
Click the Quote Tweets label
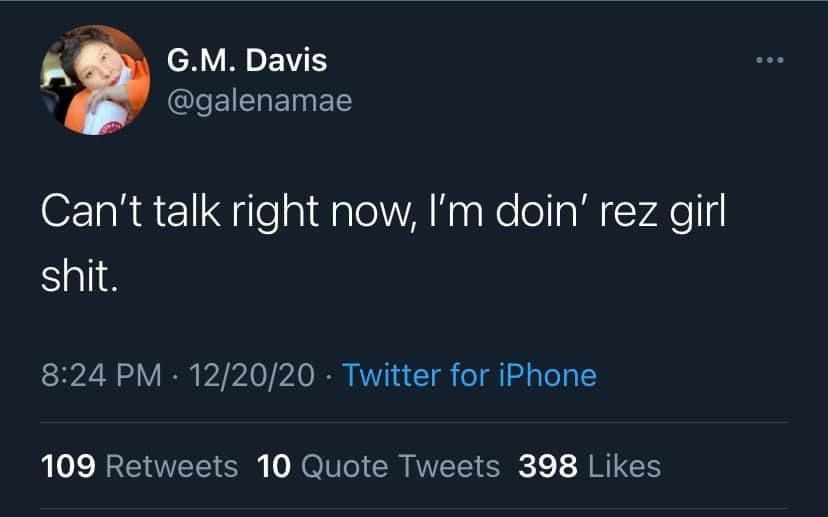point(400,466)
